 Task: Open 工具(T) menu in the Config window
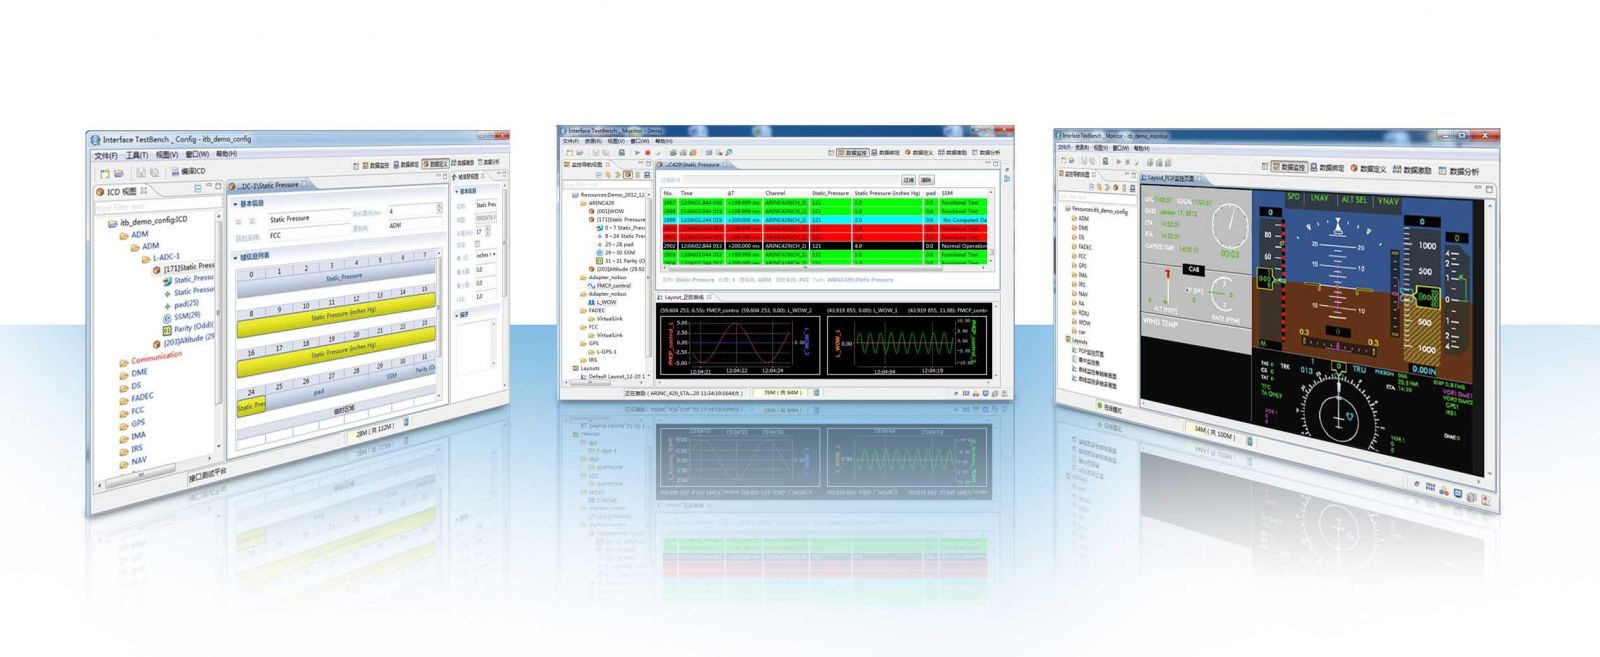click(x=136, y=155)
